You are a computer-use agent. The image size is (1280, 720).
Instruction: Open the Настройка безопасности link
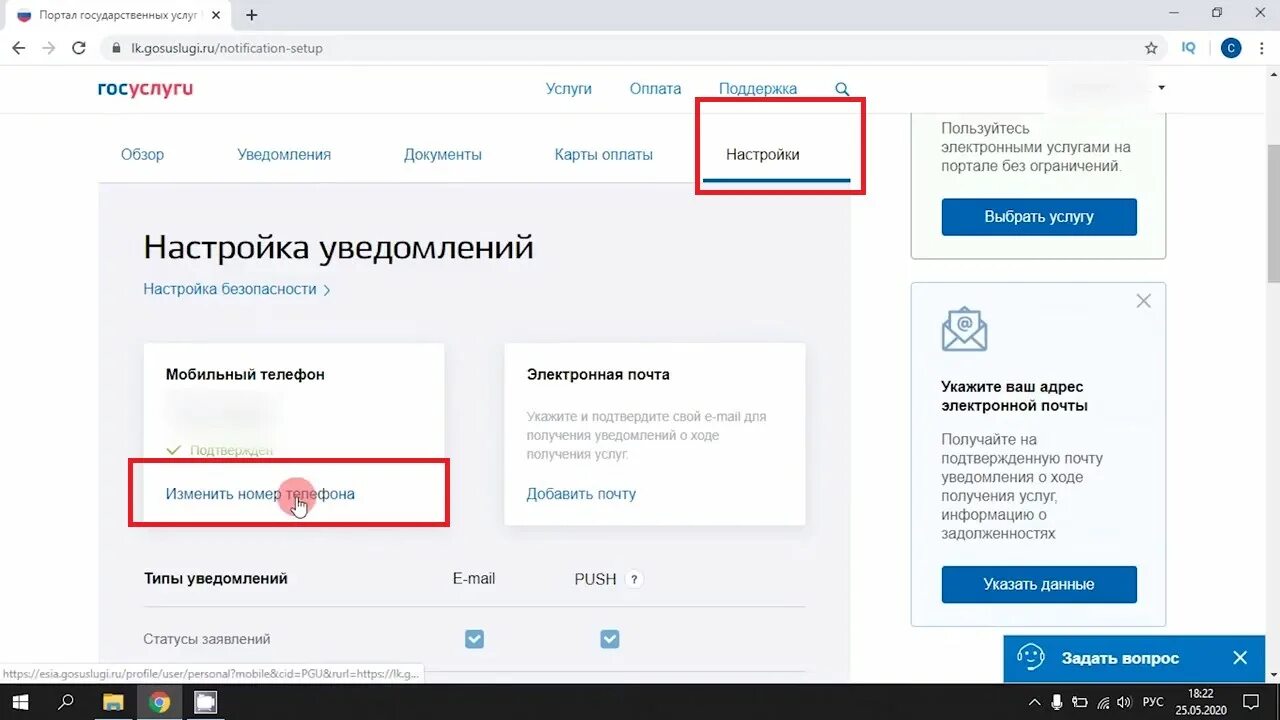(236, 289)
